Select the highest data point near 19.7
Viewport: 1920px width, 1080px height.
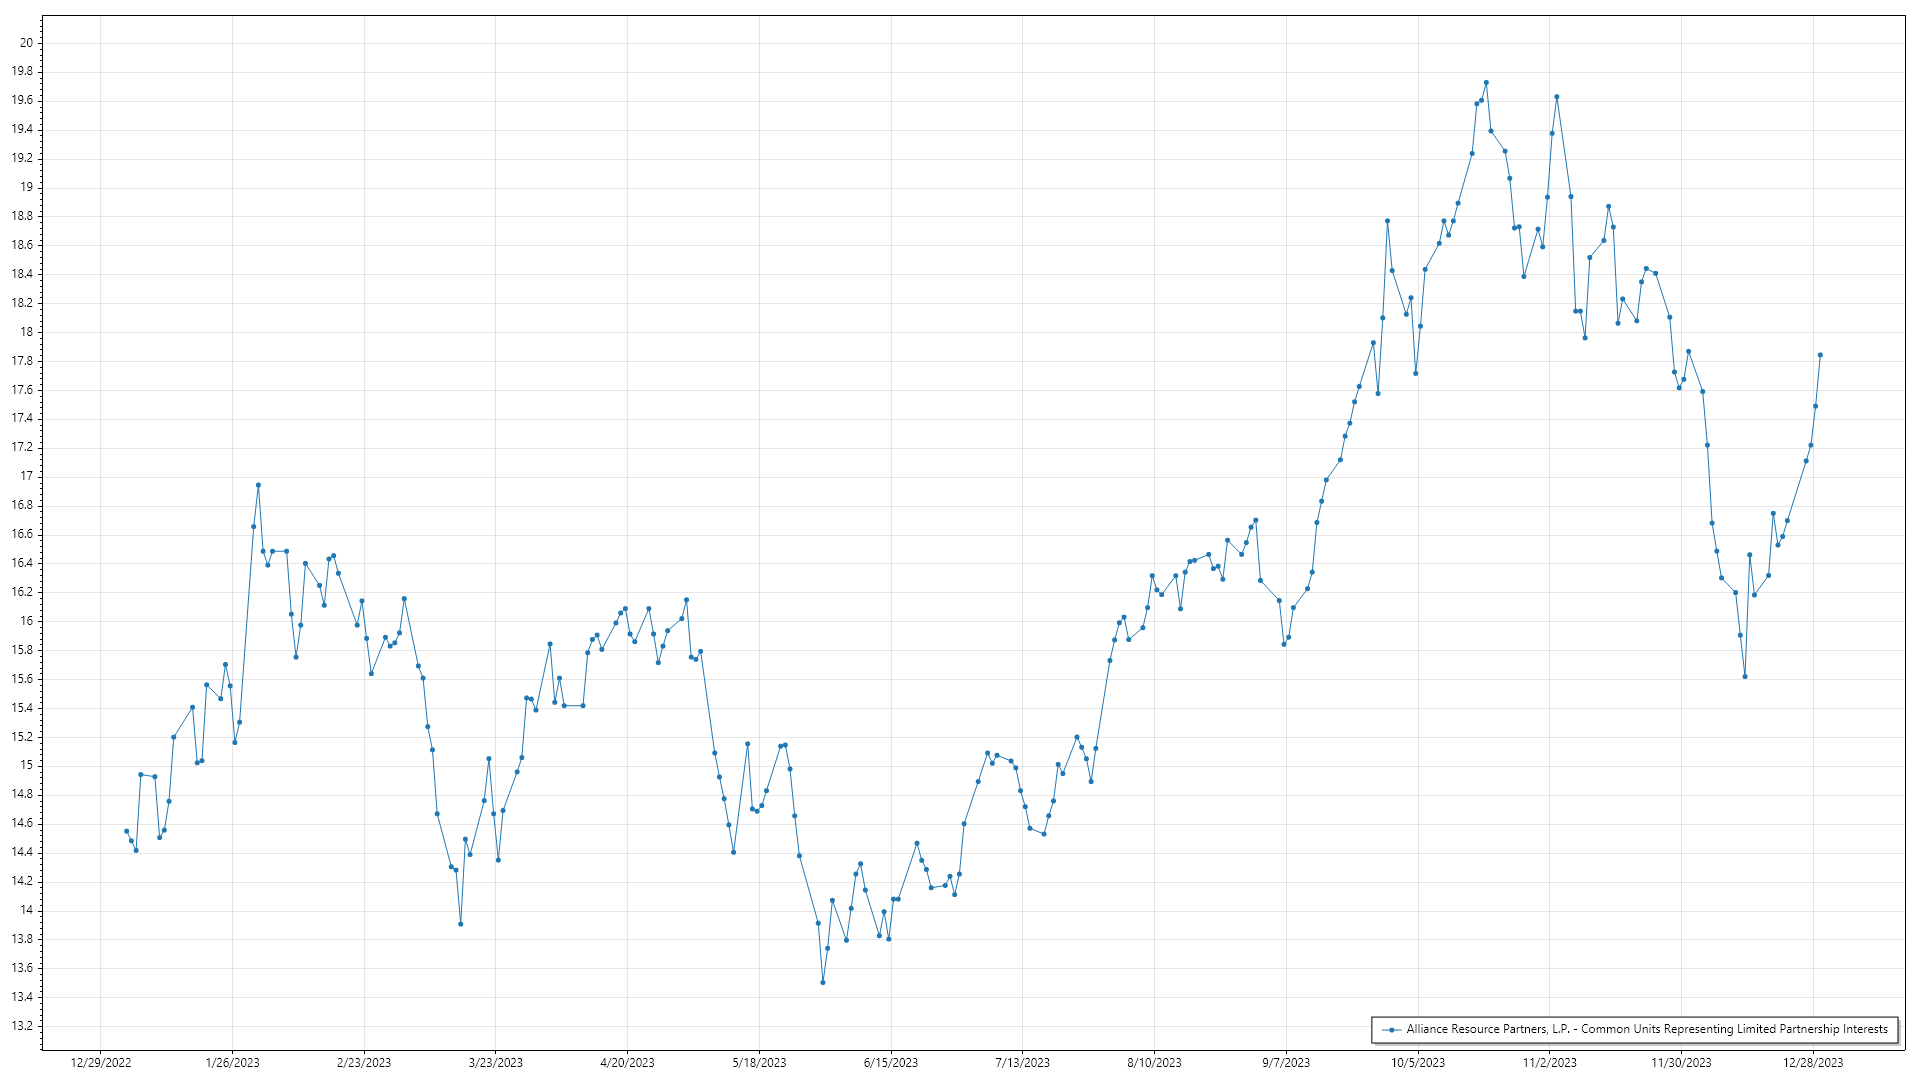[1486, 83]
